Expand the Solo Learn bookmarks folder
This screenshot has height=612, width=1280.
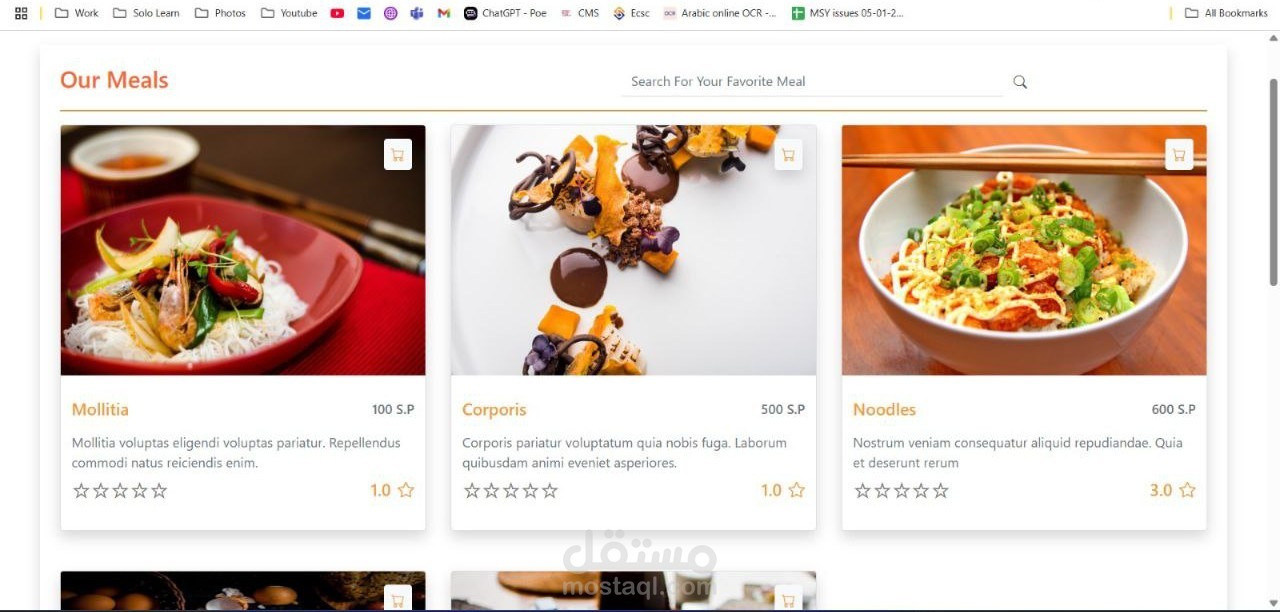point(146,13)
